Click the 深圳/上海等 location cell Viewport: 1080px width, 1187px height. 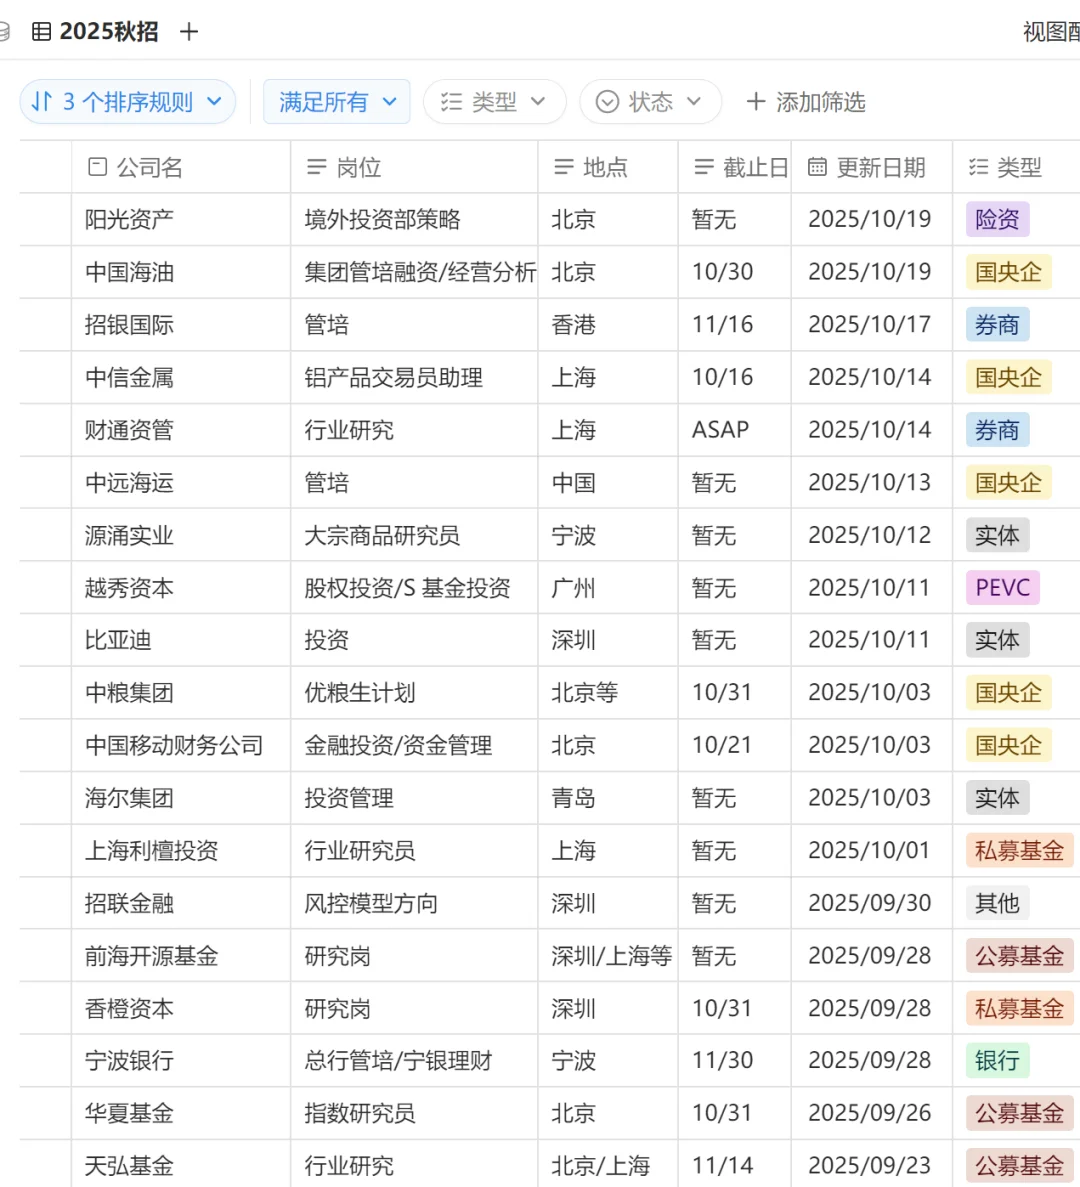click(x=608, y=956)
